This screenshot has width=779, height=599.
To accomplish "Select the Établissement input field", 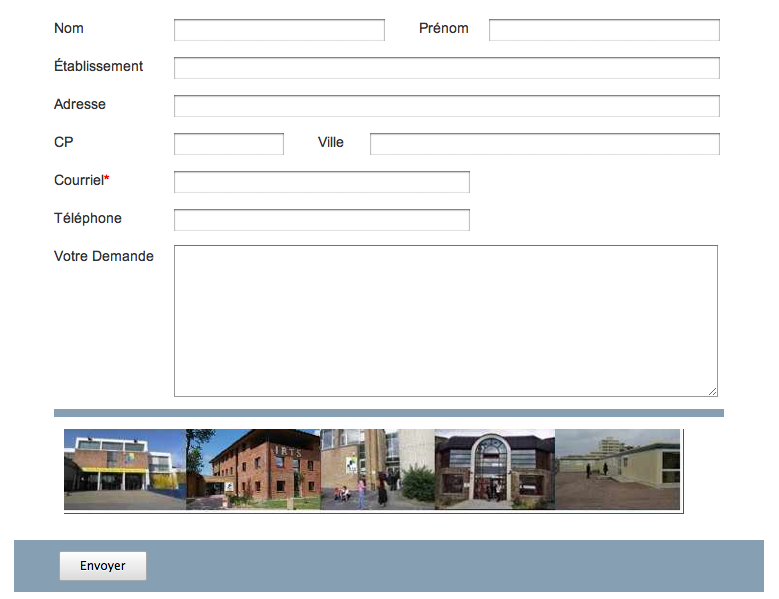I will [447, 68].
